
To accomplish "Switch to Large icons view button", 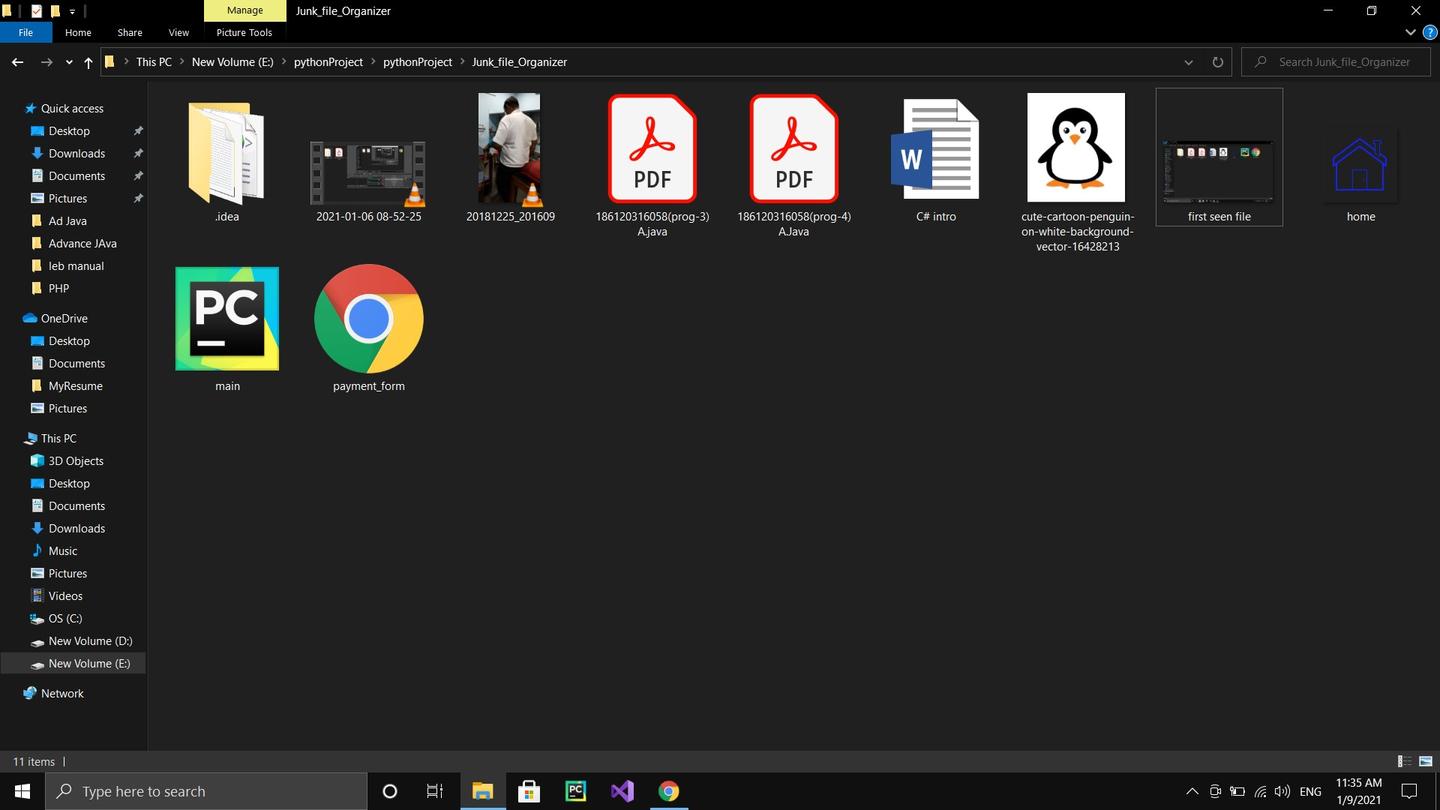I will 1425,762.
